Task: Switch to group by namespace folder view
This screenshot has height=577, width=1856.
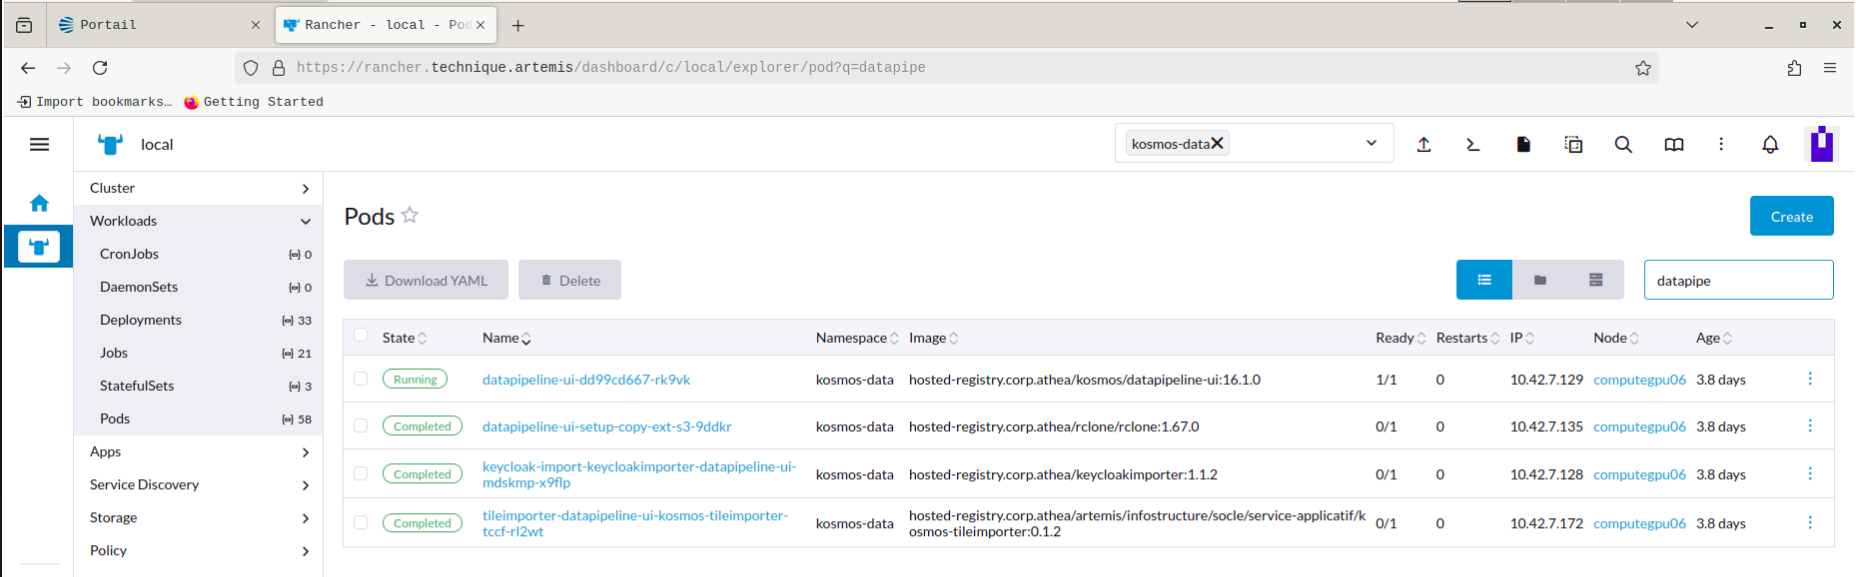Action: coord(1540,280)
